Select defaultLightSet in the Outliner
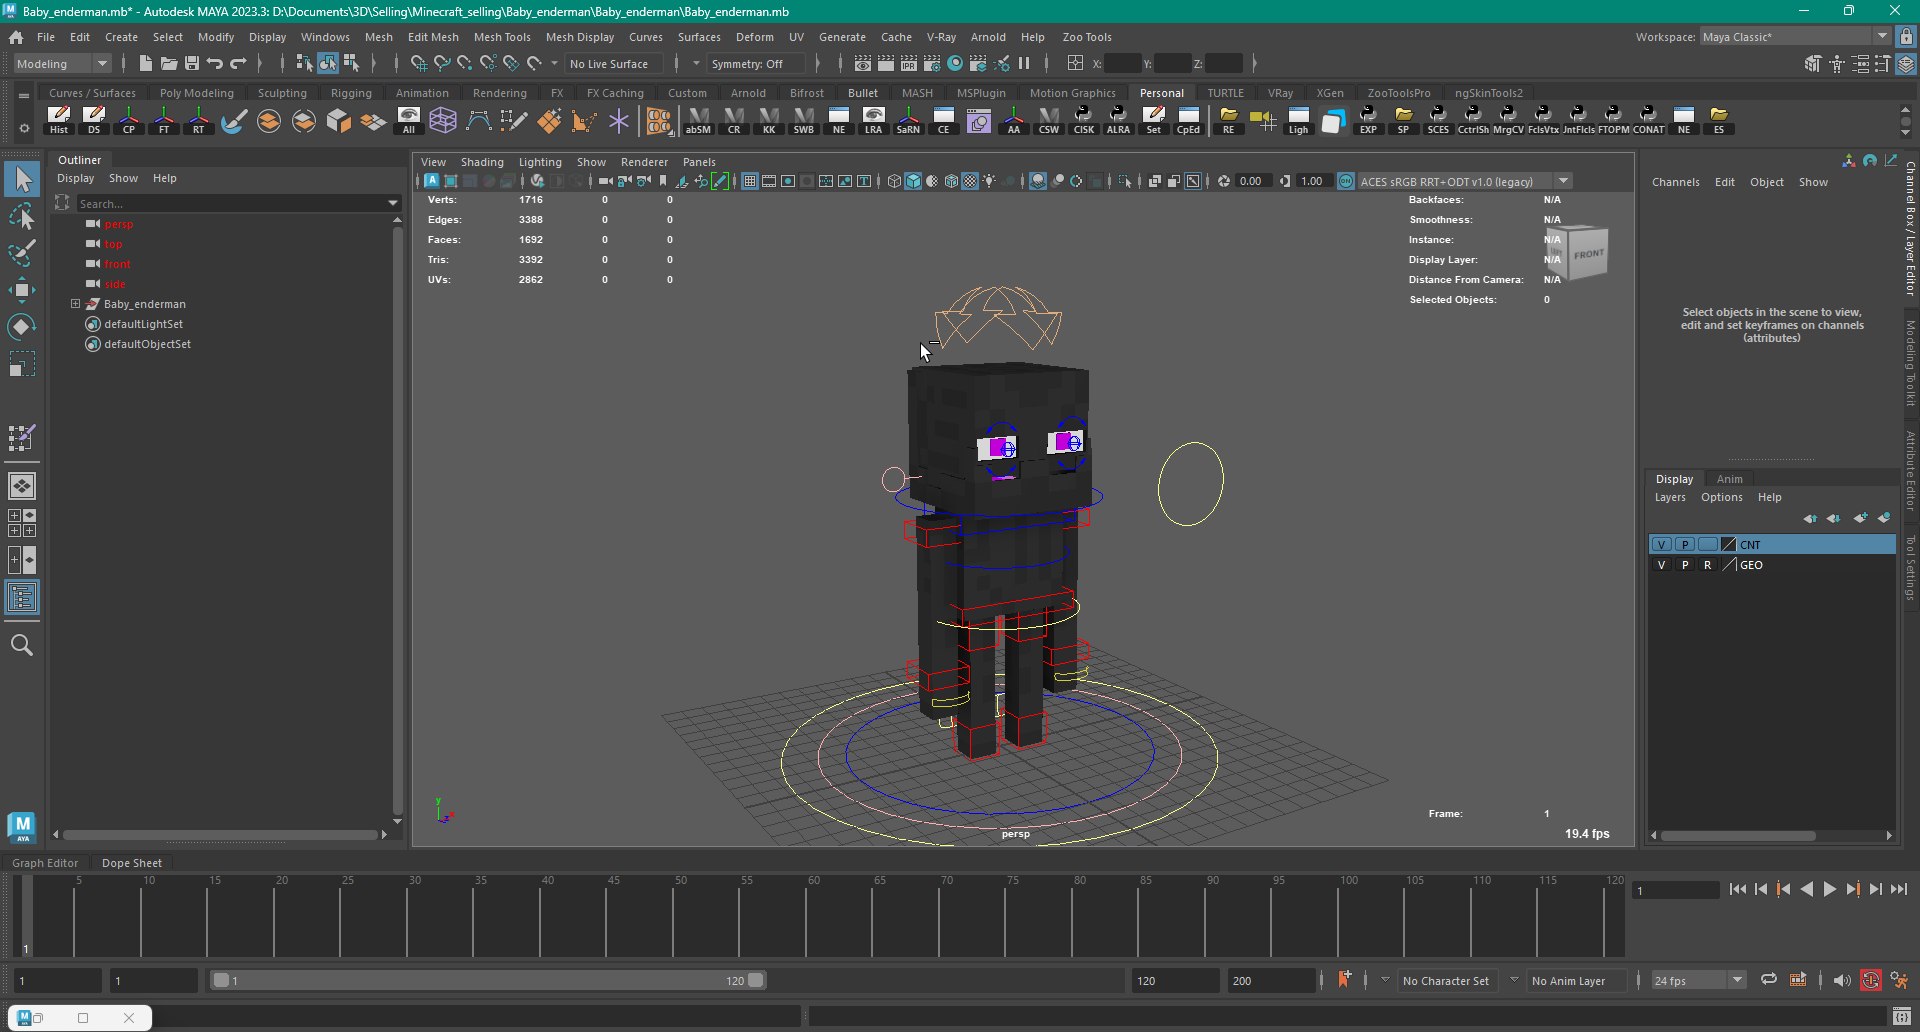1920x1032 pixels. 143,324
